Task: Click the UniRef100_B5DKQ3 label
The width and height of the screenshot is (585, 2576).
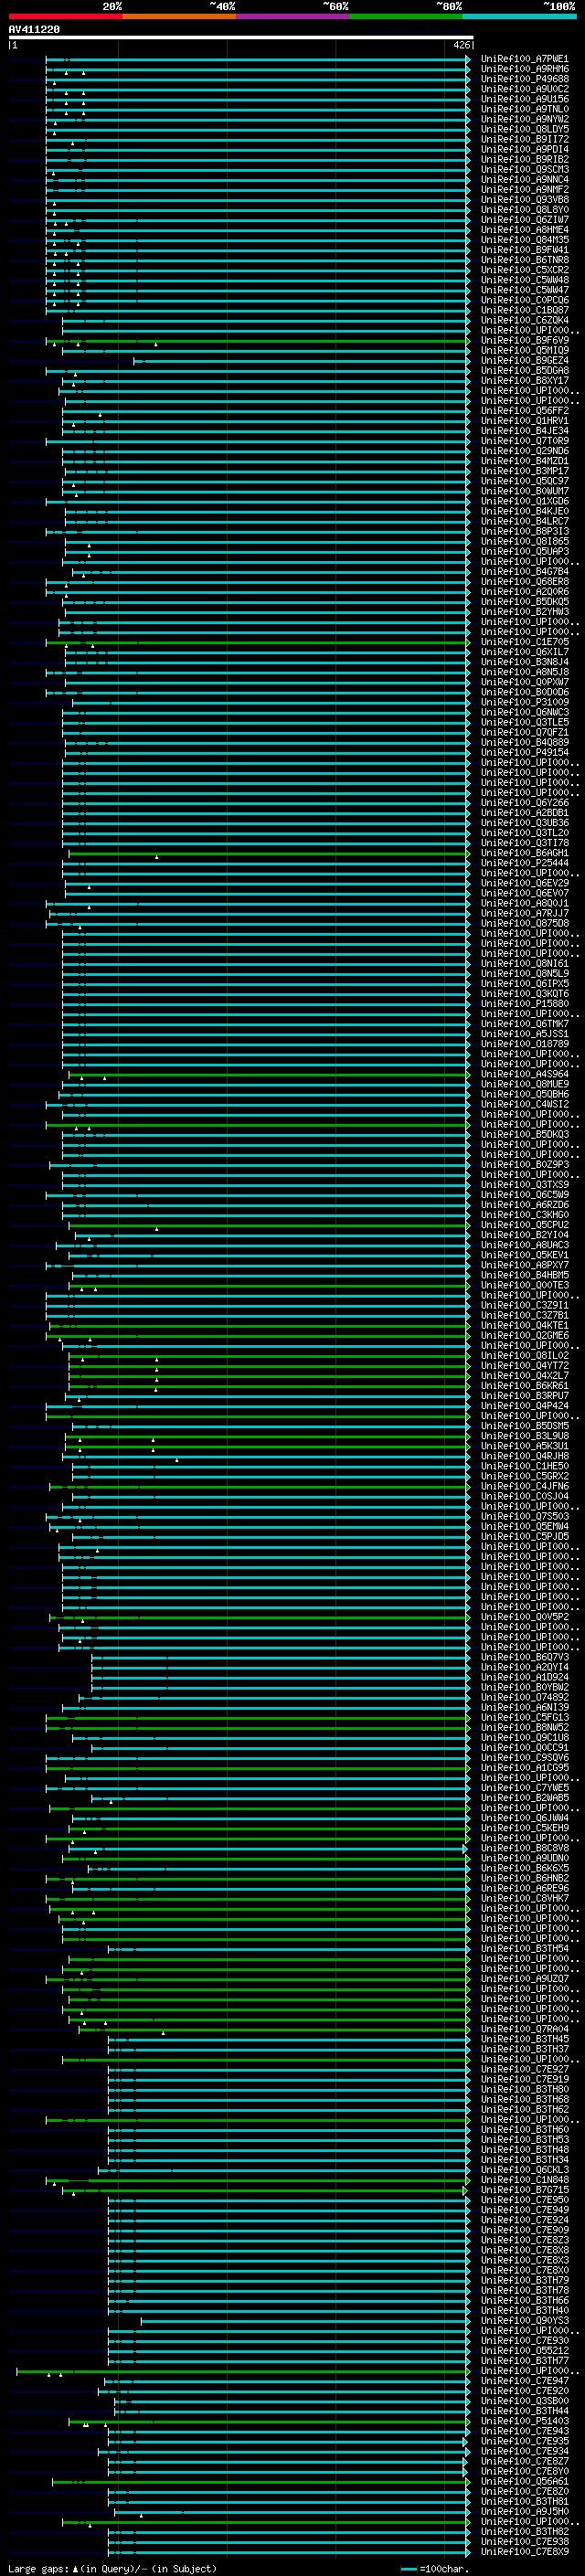Action: (524, 1134)
